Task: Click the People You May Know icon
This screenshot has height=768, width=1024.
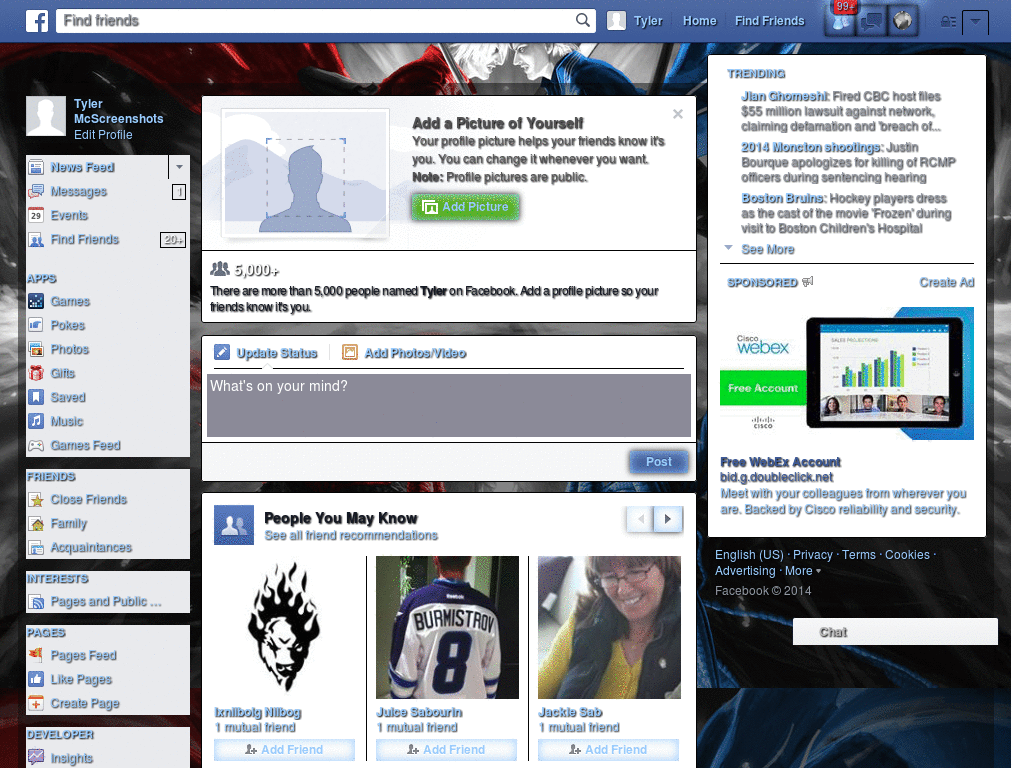Action: click(x=234, y=525)
